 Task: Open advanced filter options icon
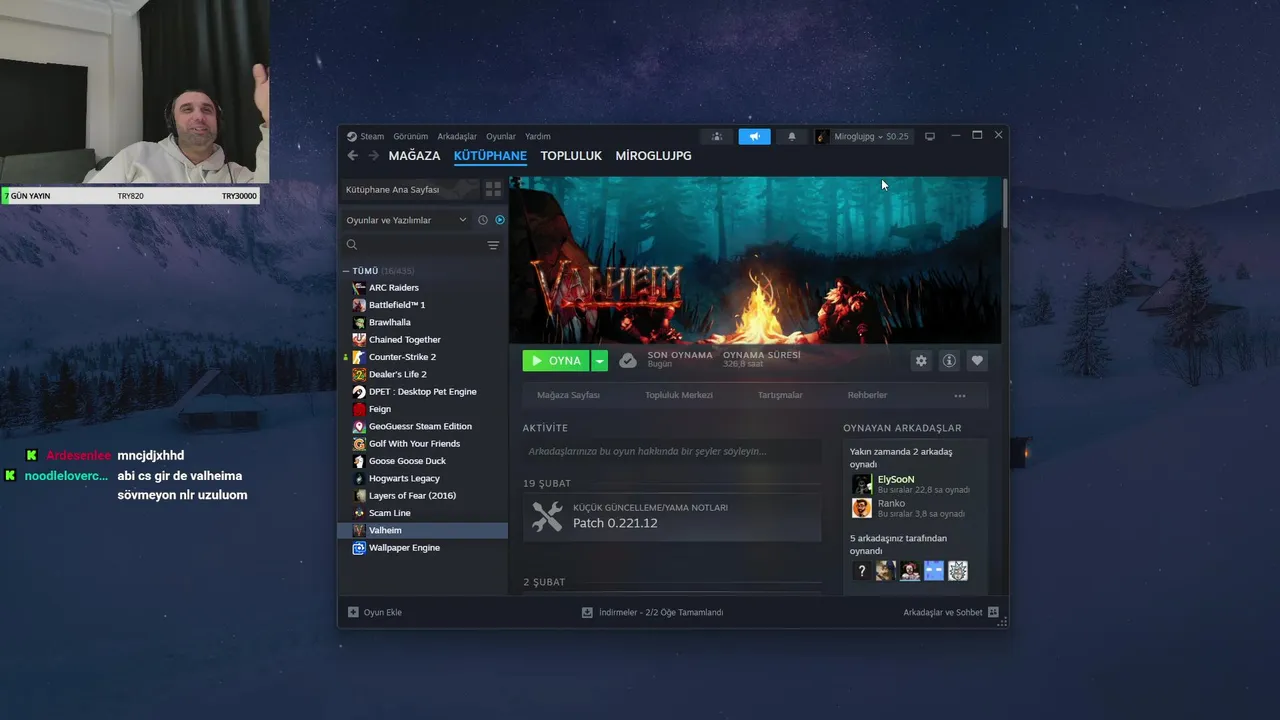coord(493,245)
